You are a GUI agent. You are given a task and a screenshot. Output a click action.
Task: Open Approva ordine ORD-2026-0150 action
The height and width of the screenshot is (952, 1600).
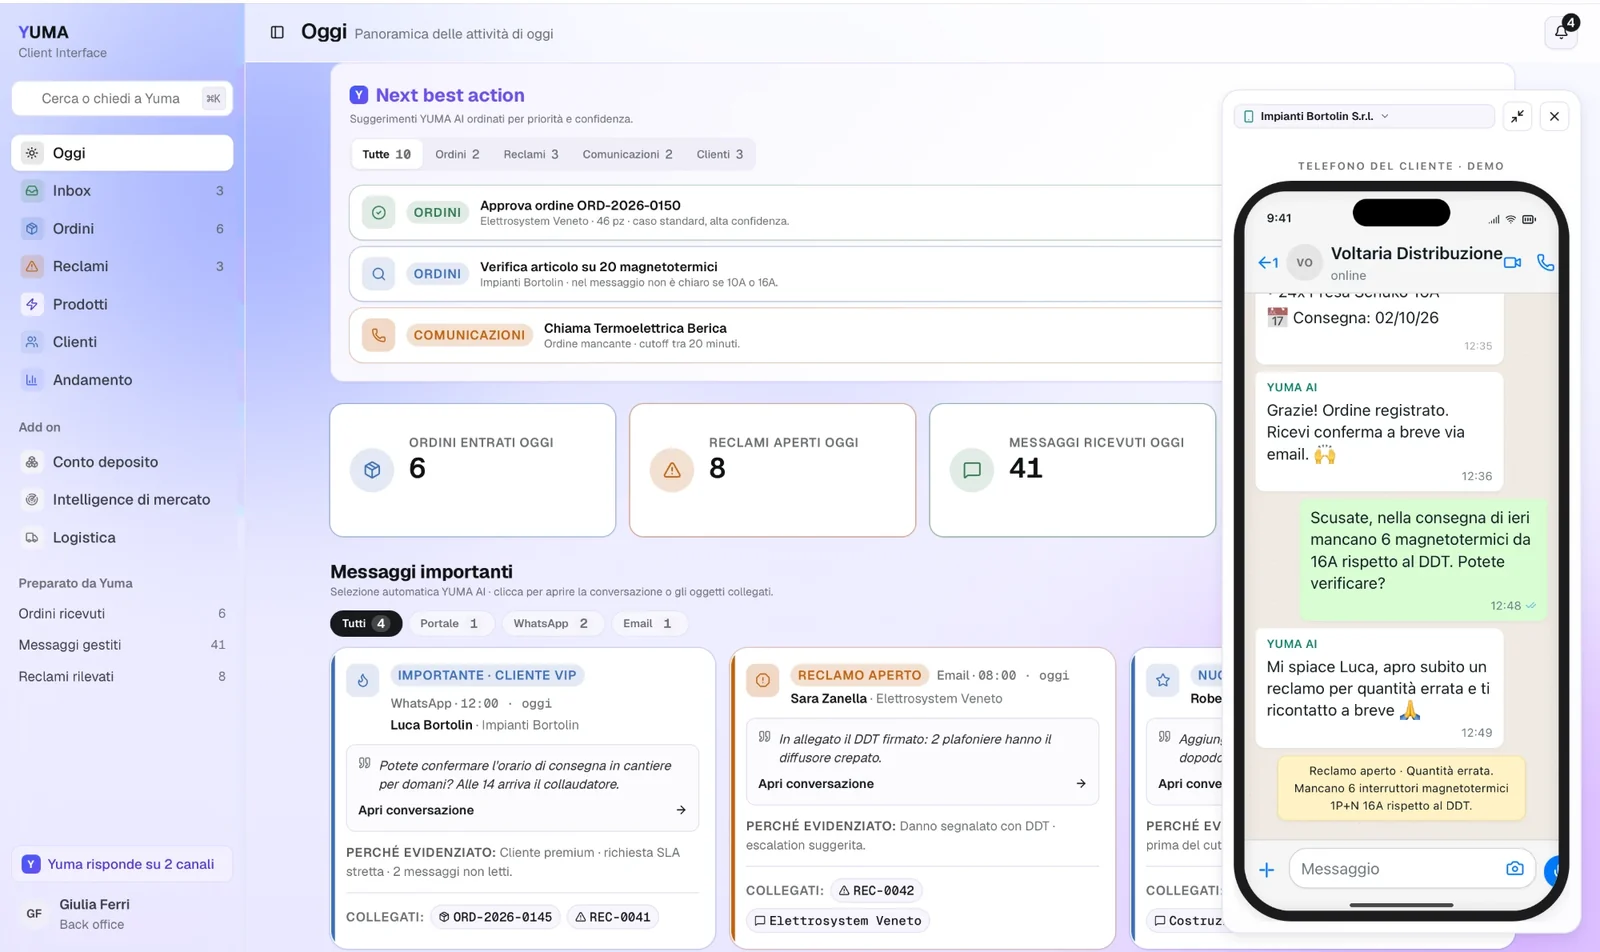(785, 212)
